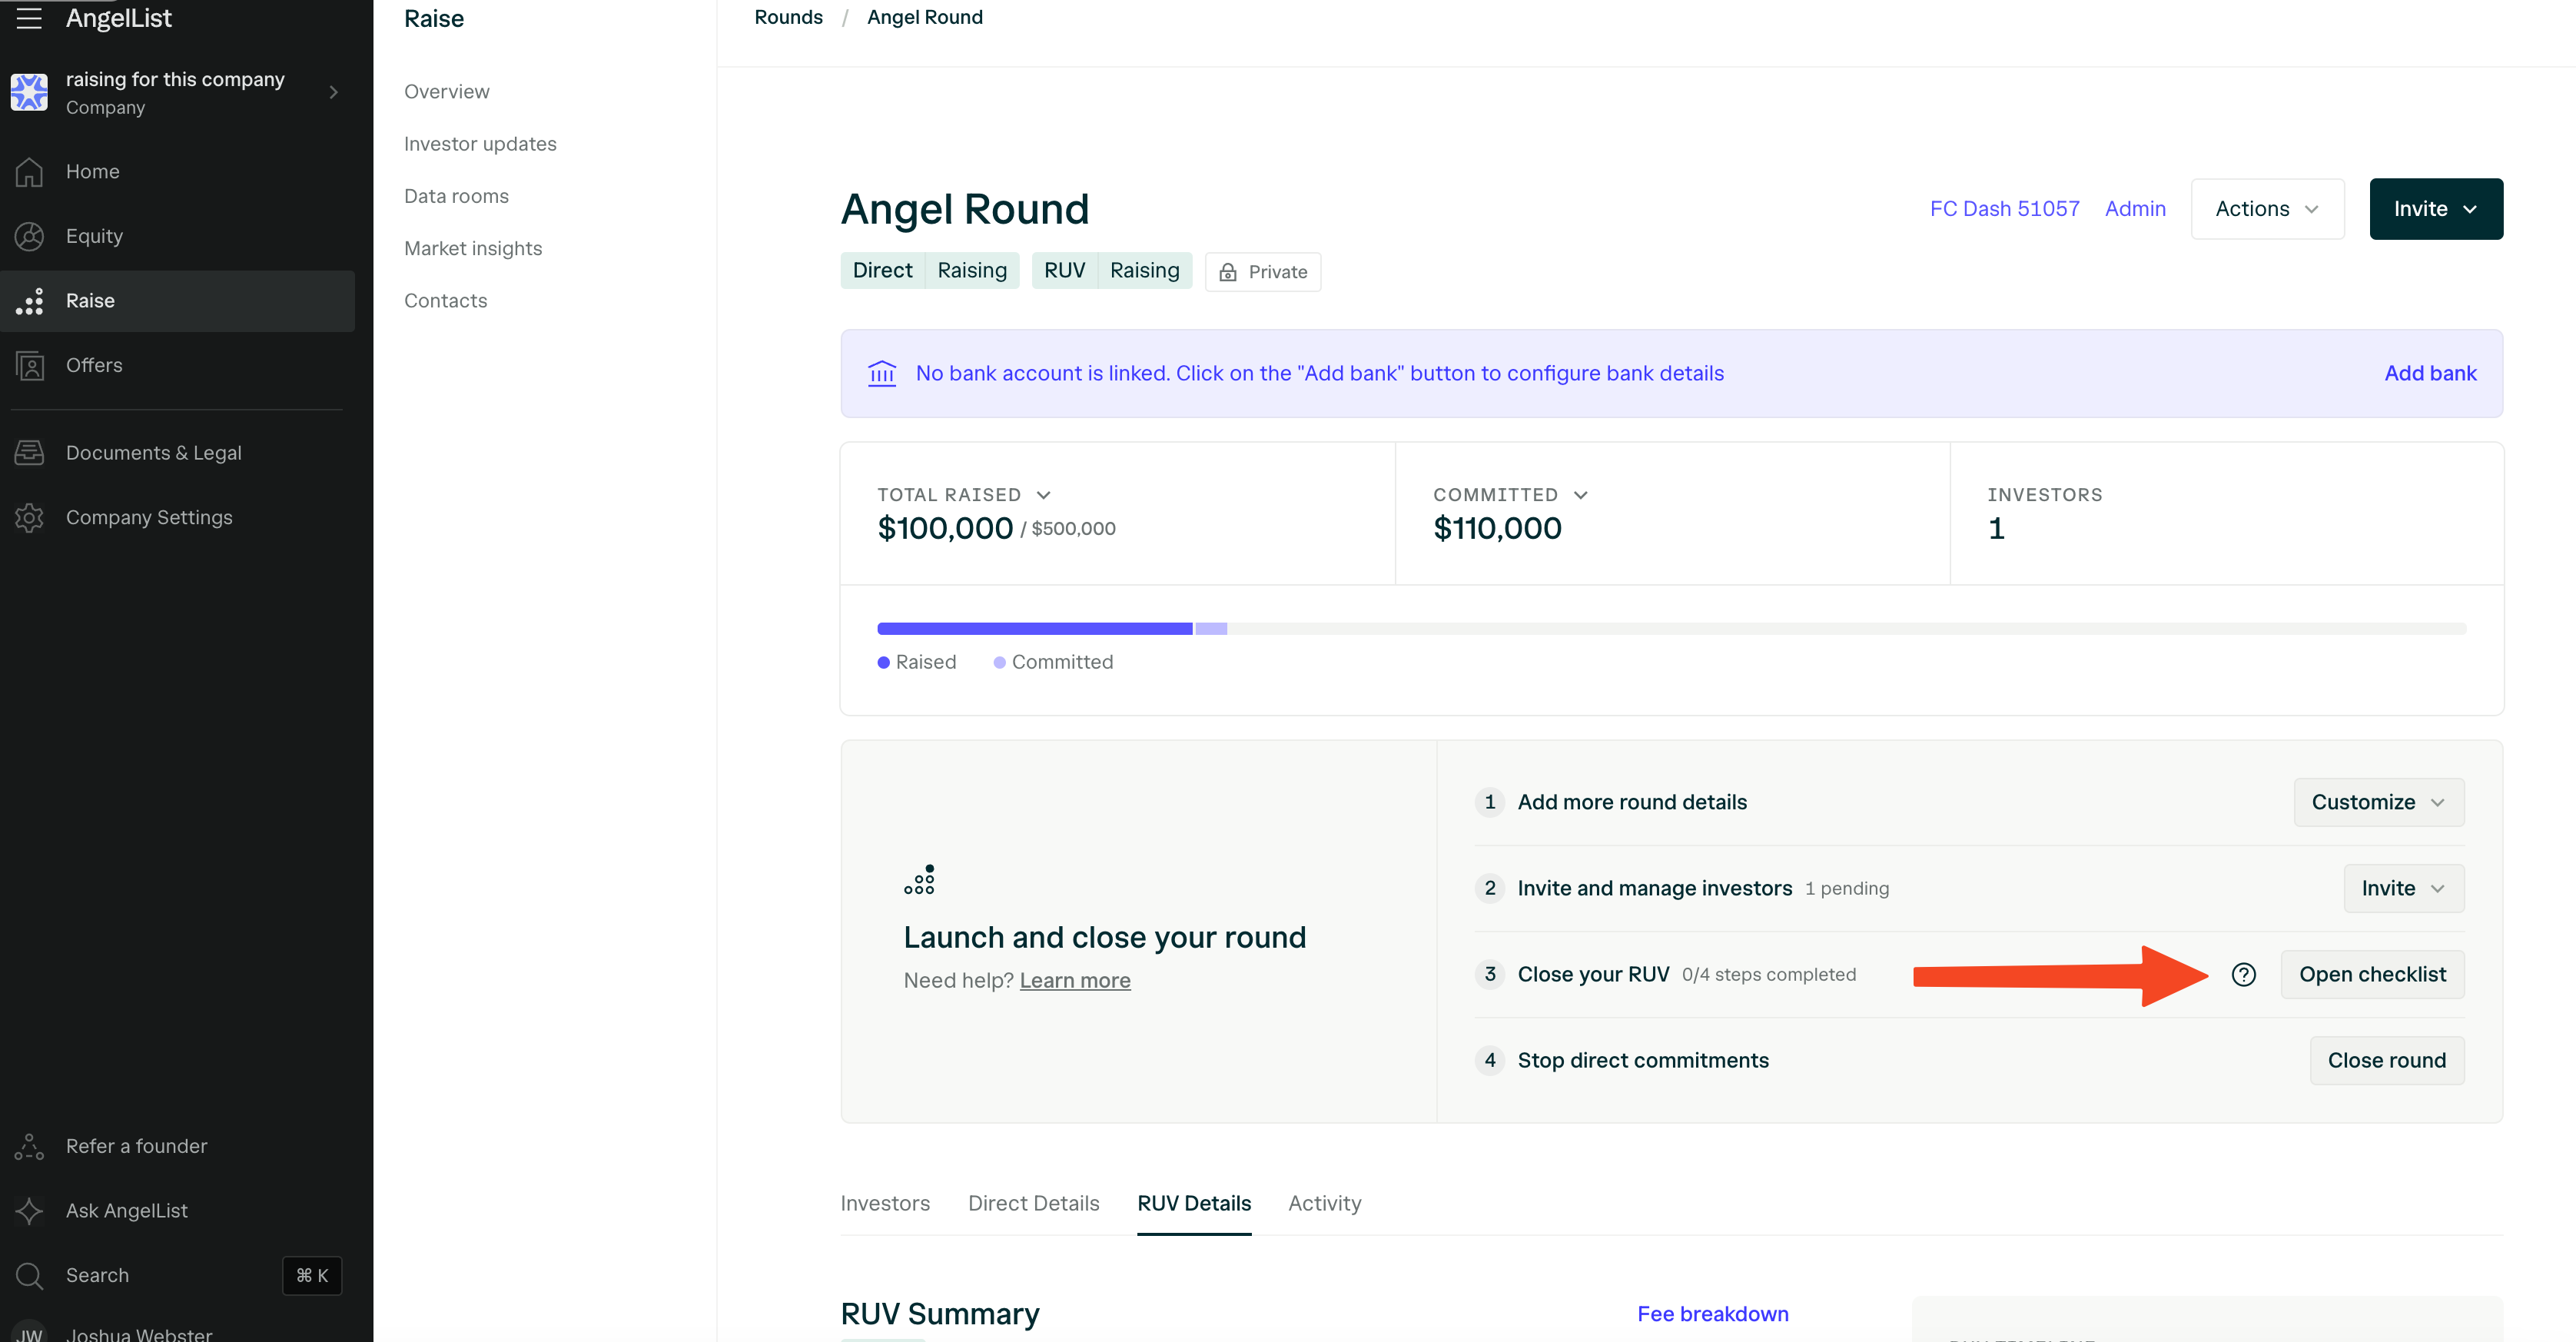Open the dark Invite dropdown button

pos(2436,209)
